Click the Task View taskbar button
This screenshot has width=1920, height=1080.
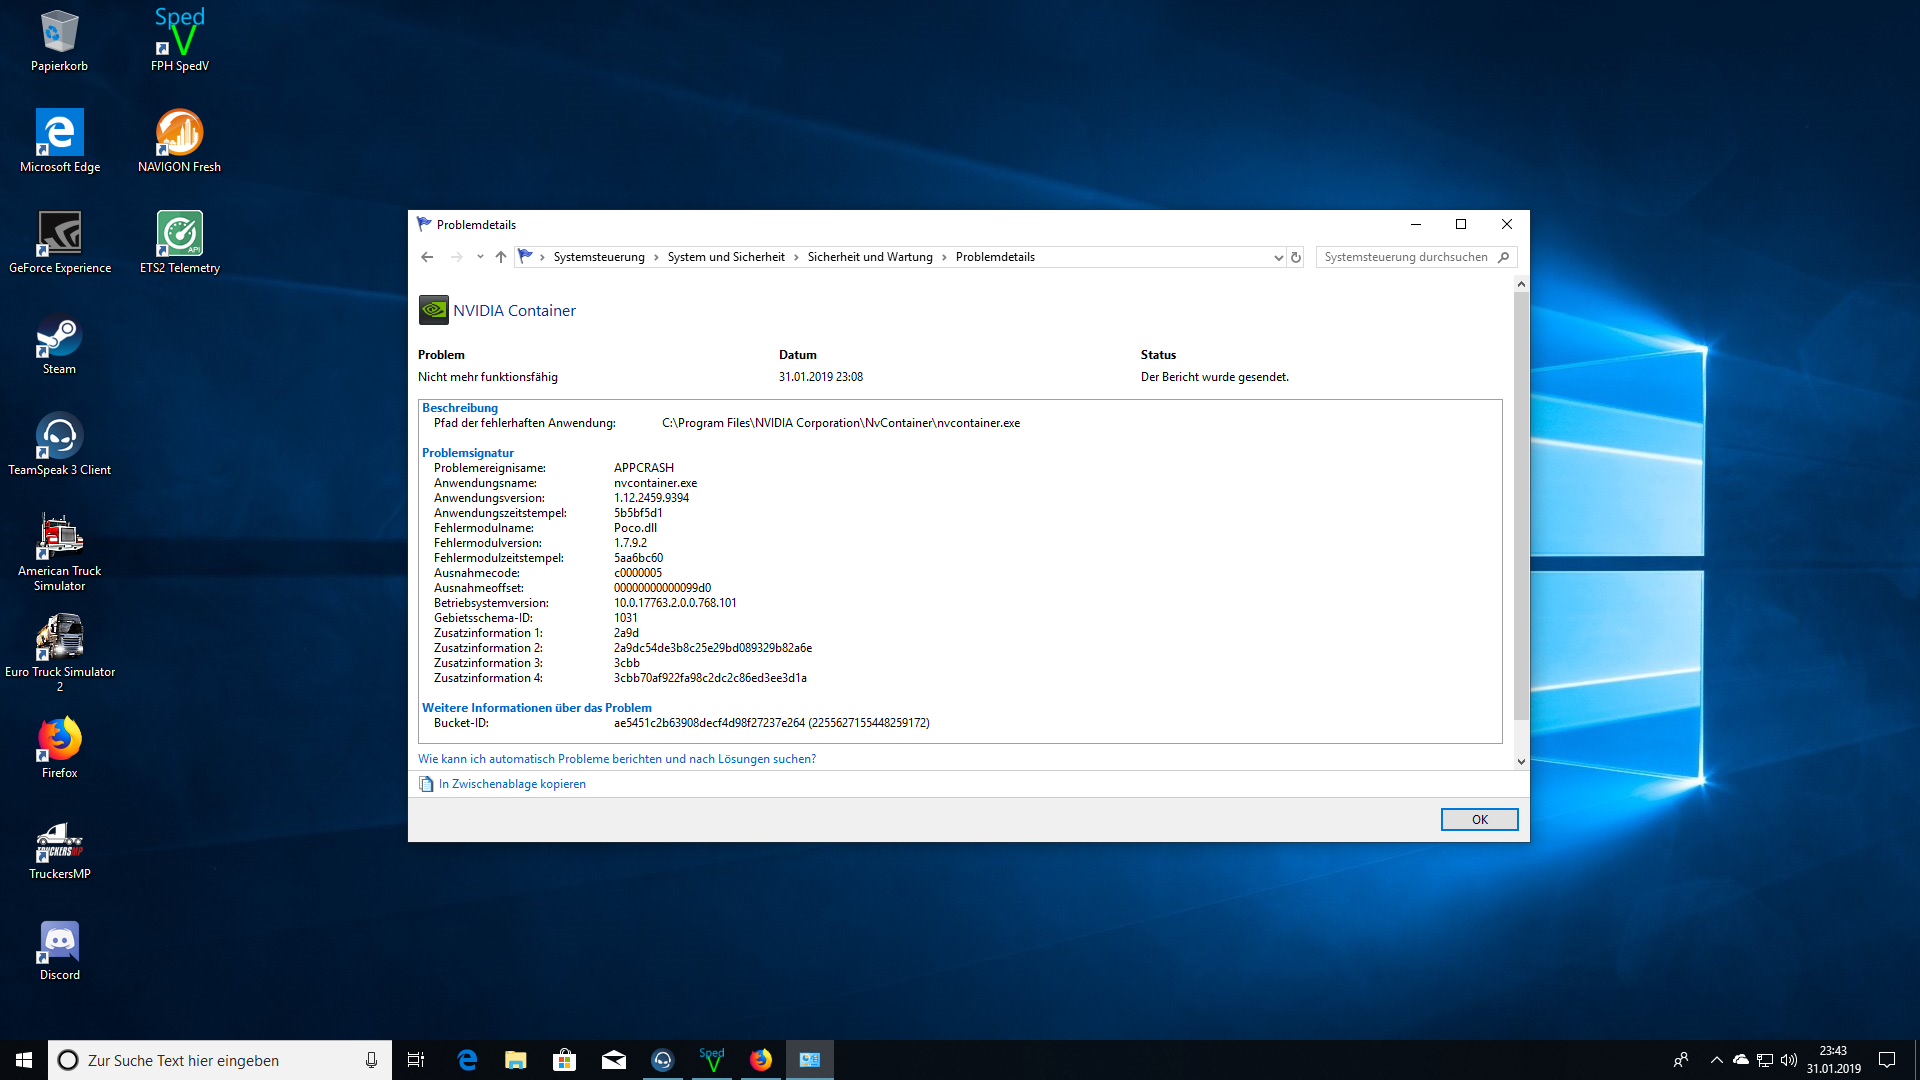[416, 1060]
